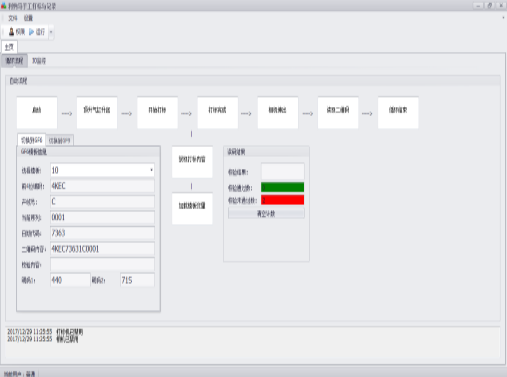This screenshot has width=507, height=377.
Task: Click the application logo in title bar
Action: 3,6
